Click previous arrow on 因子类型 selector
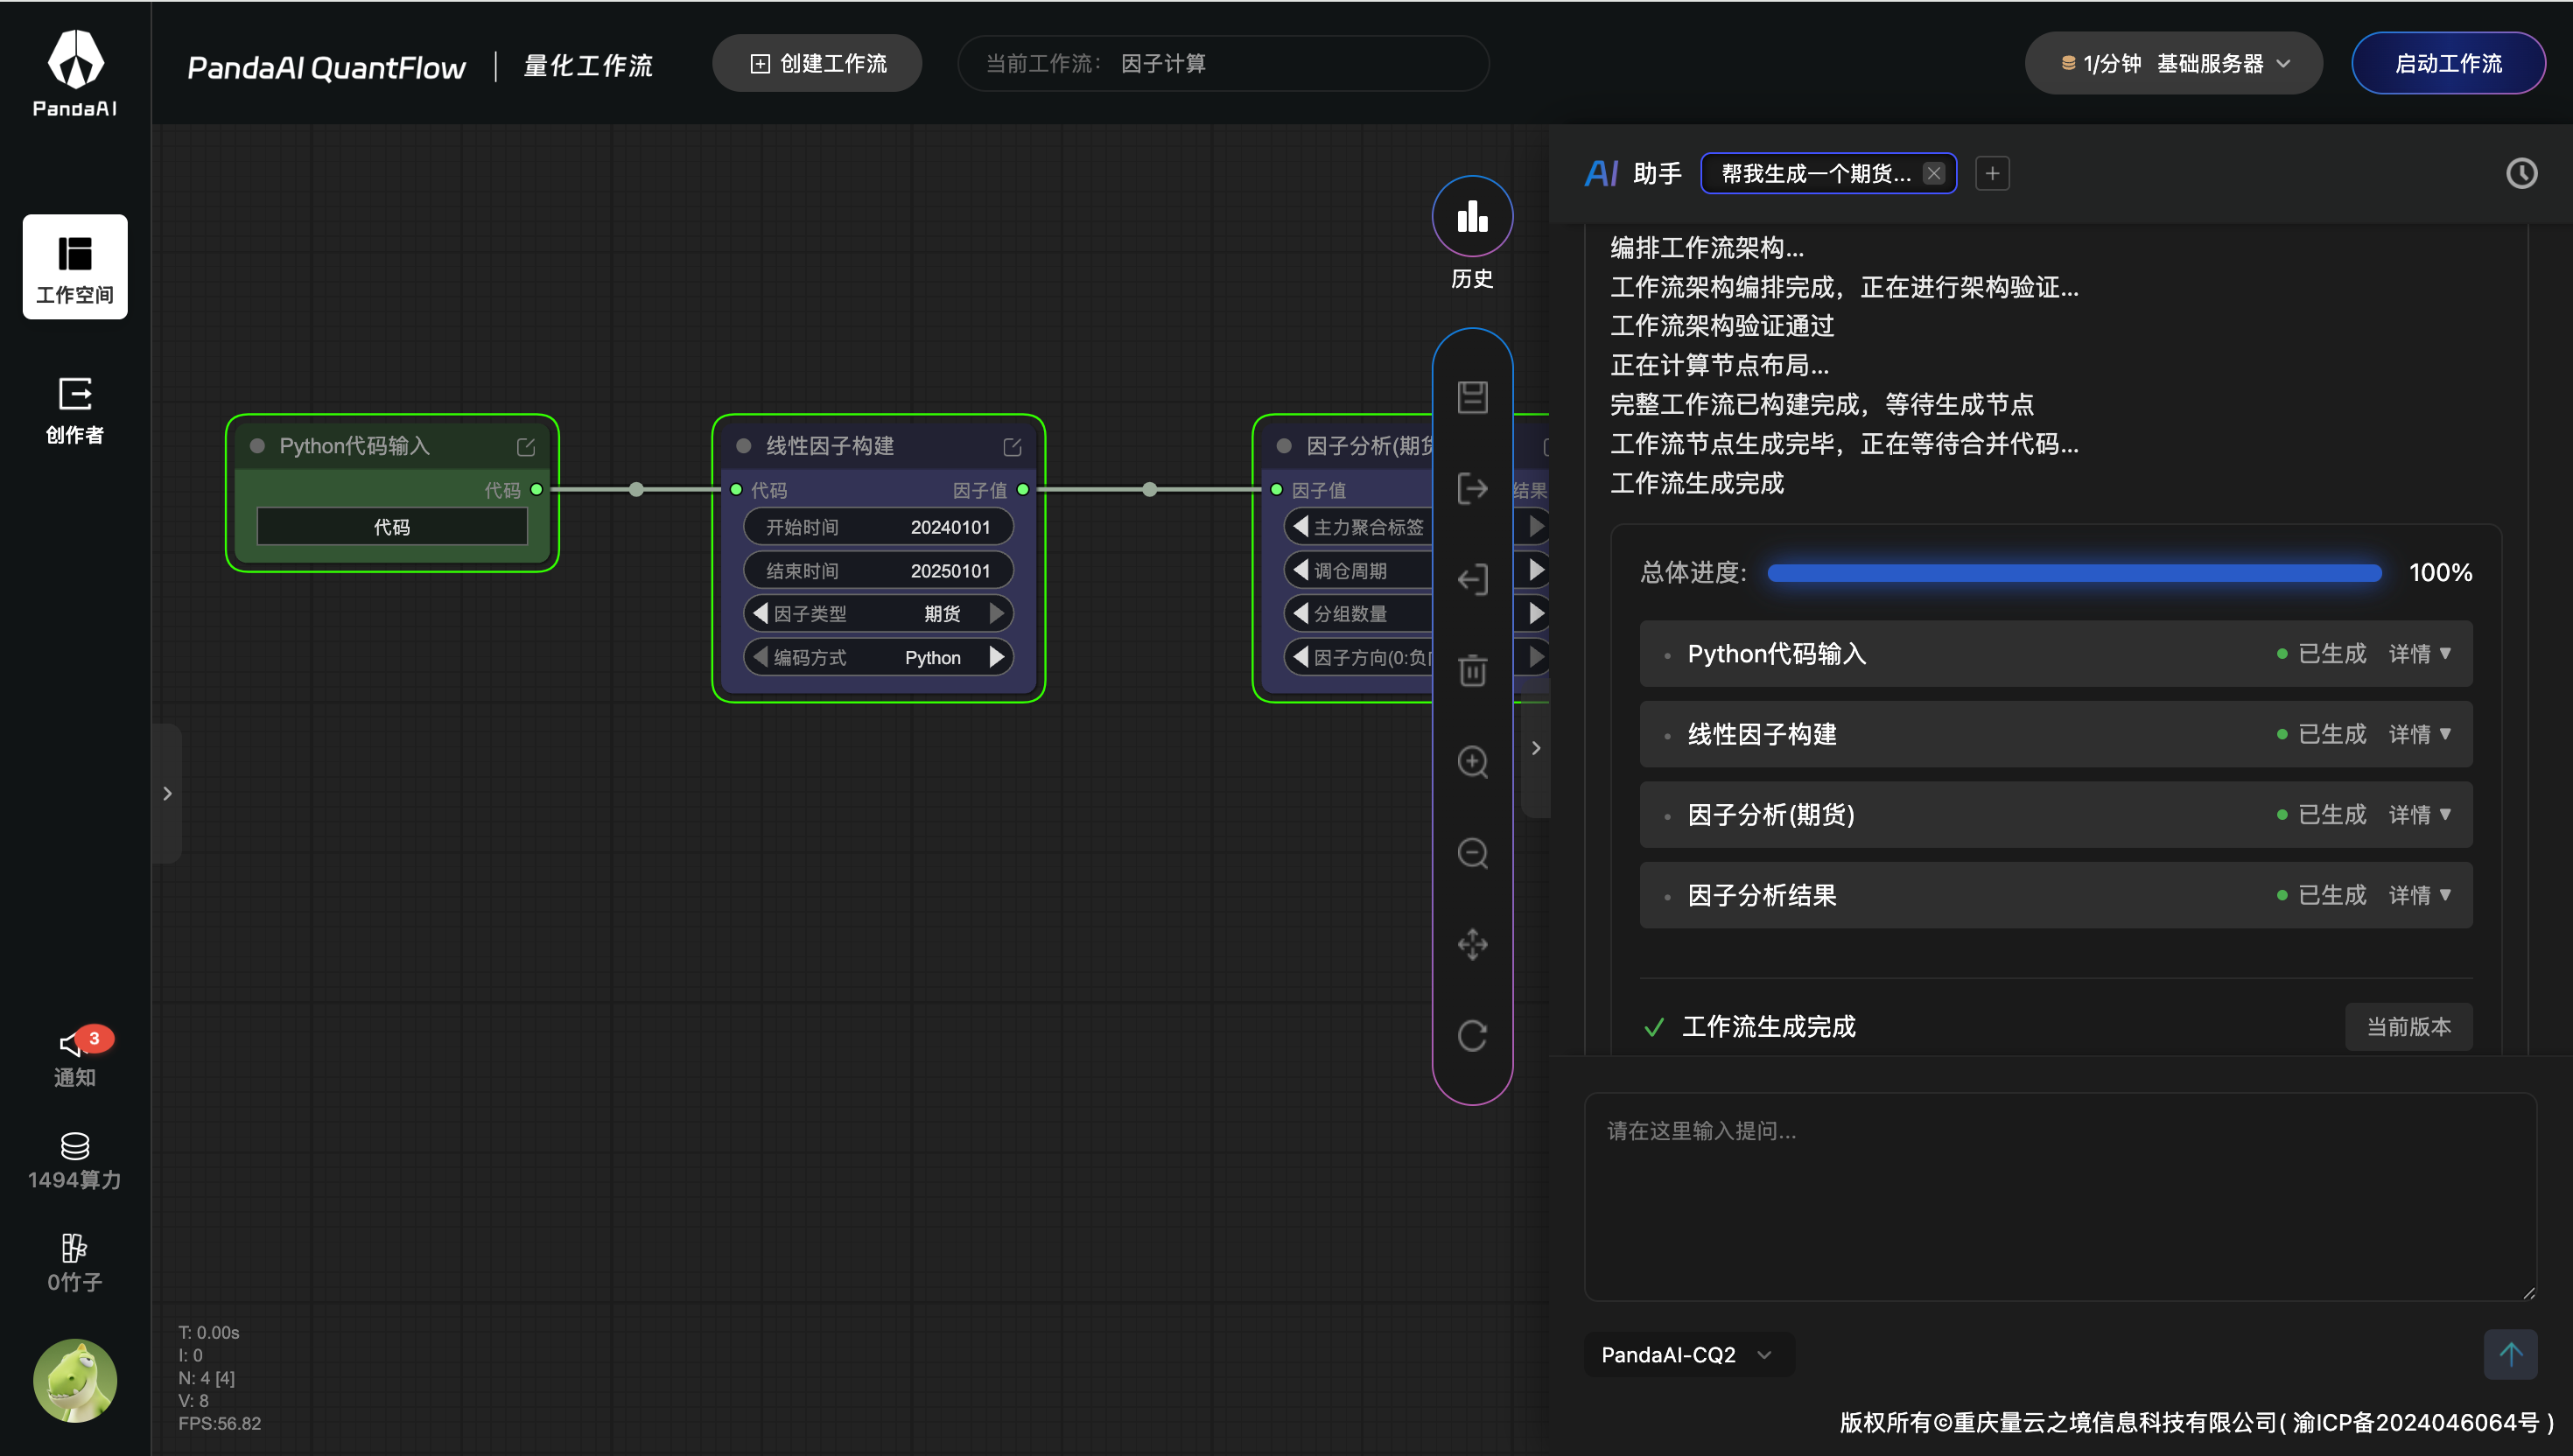Image resolution: width=2573 pixels, height=1456 pixels. point(760,613)
